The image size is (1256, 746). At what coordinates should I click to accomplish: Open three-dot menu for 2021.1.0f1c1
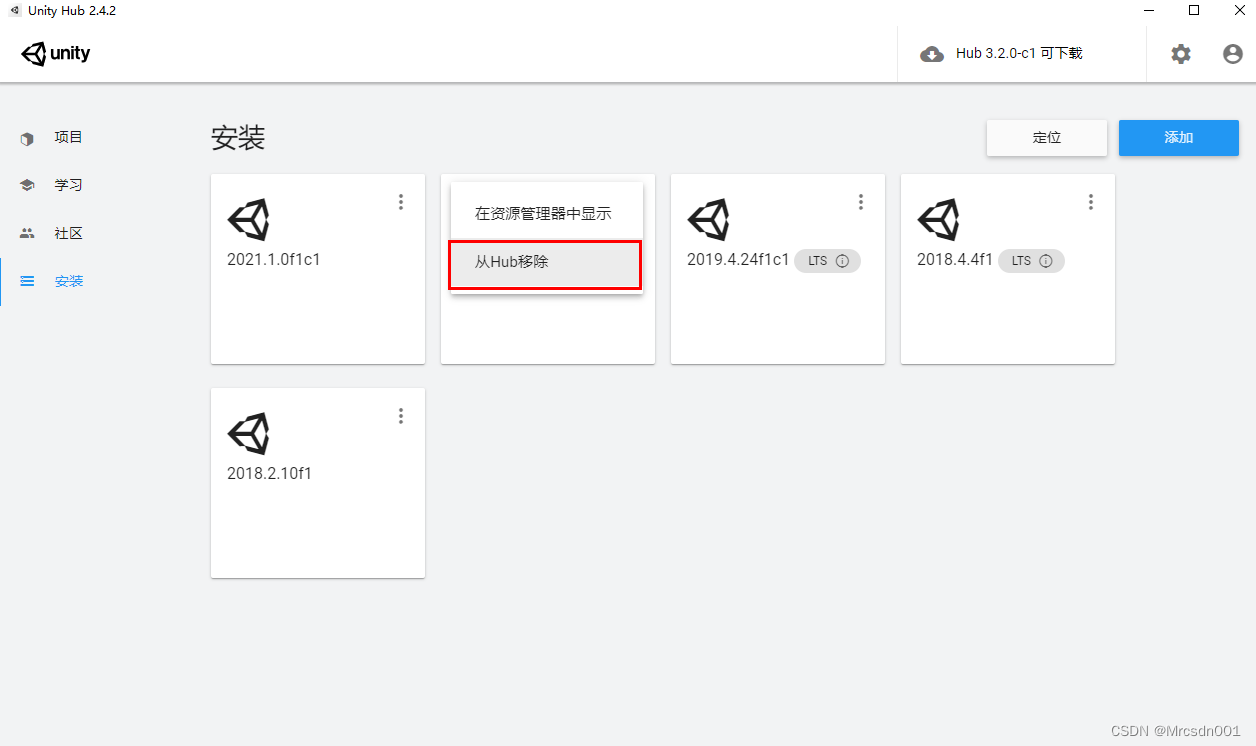coord(401,202)
